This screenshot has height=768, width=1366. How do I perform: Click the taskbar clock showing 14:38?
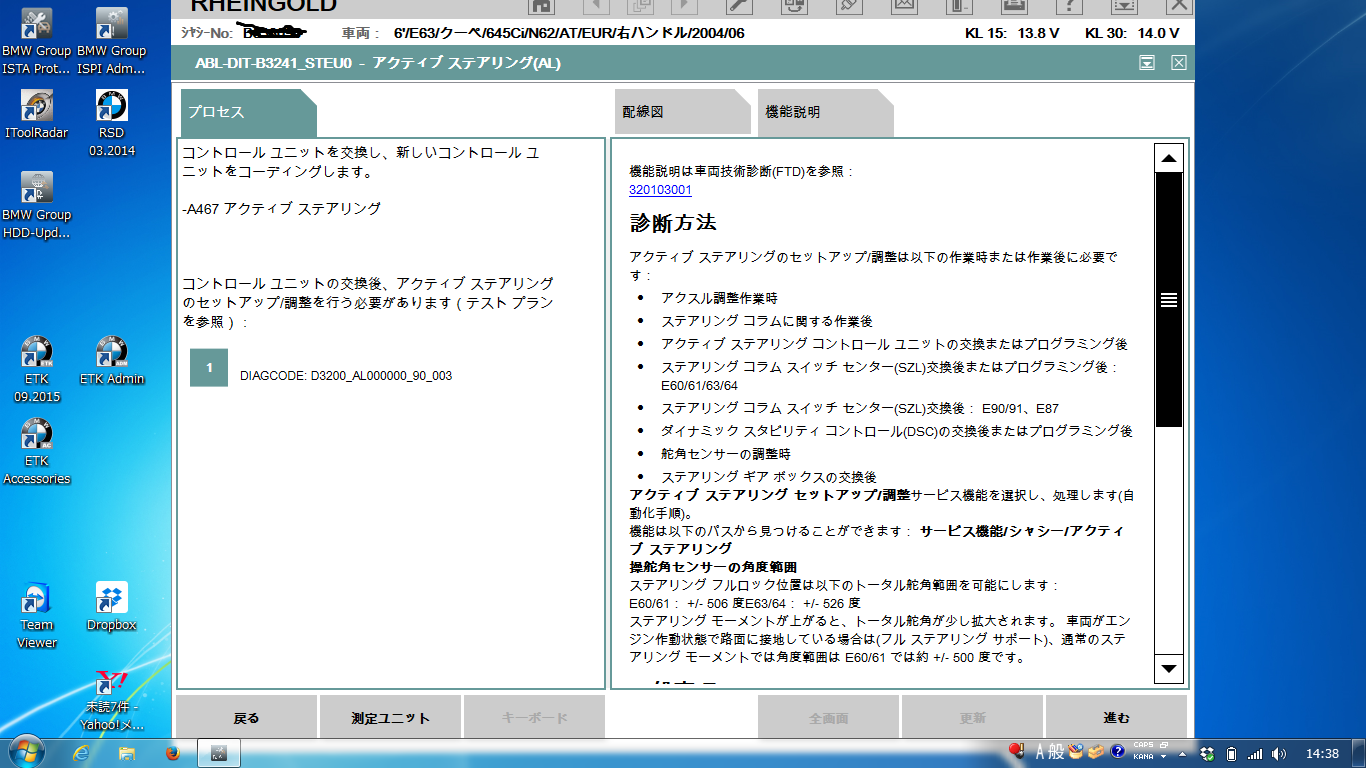[x=1322, y=753]
